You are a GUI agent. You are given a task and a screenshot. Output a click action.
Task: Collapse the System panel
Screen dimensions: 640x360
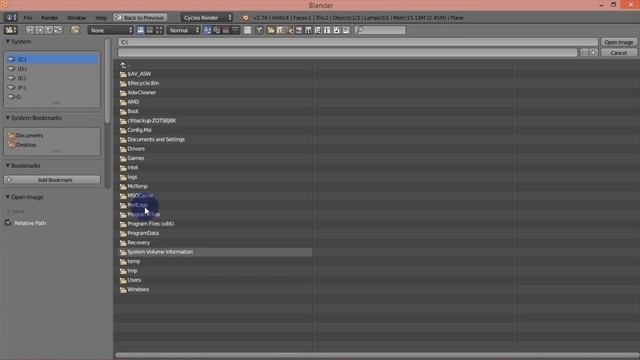pyautogui.click(x=8, y=42)
